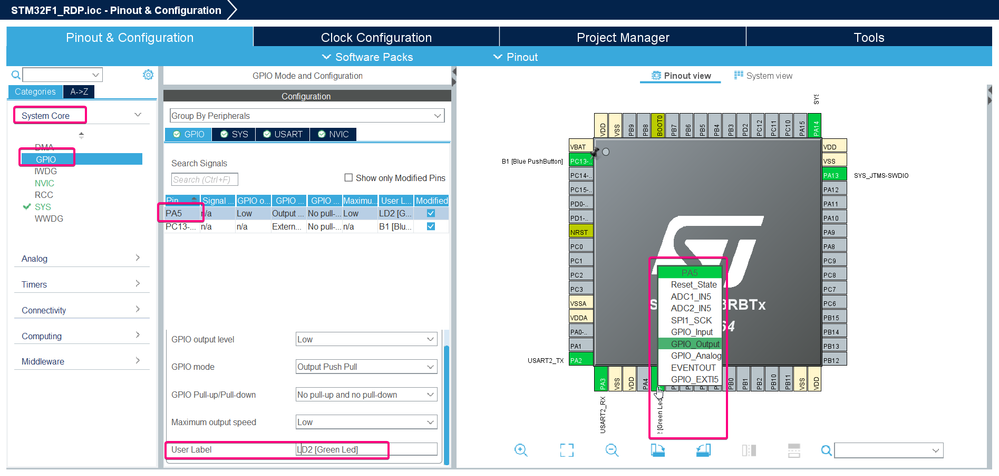Open the settings gear in categories panel

[148, 75]
